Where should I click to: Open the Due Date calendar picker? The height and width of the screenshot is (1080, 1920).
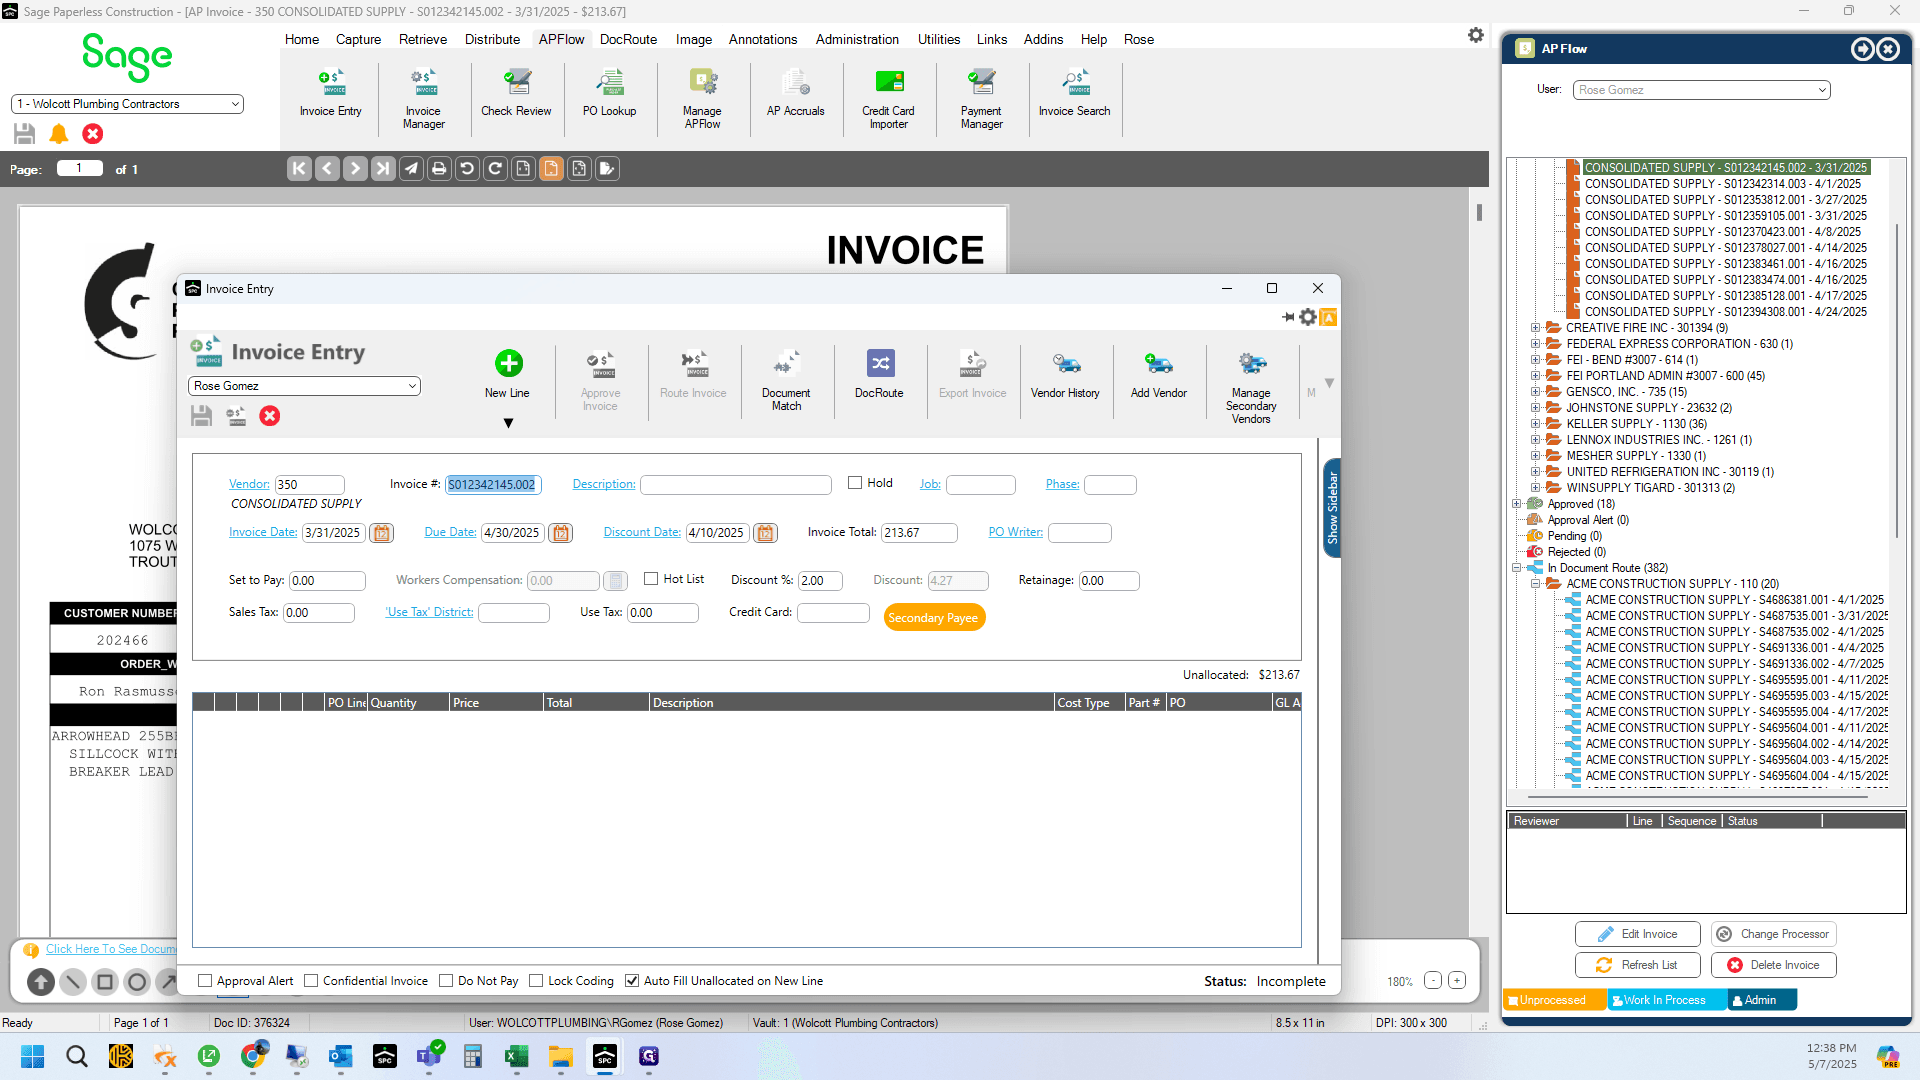(x=561, y=533)
